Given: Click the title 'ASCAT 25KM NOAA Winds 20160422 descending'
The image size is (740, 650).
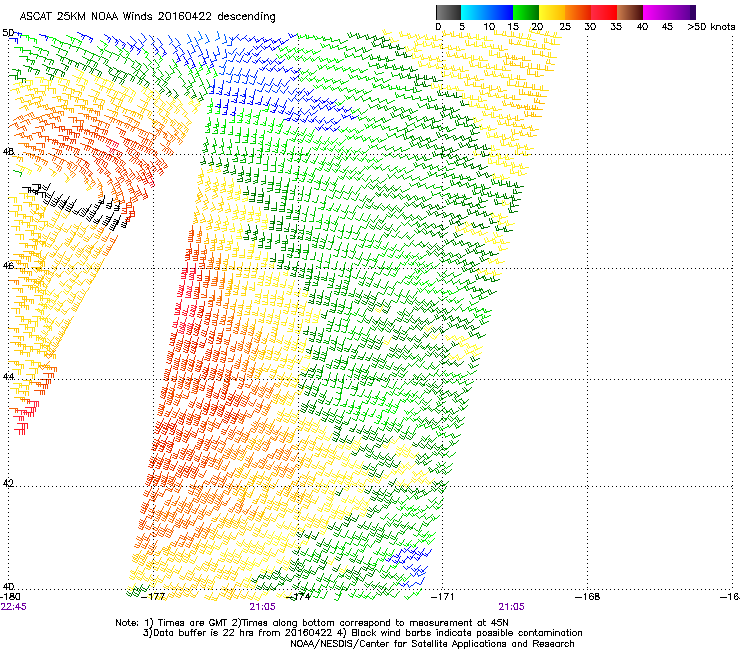Looking at the screenshot, I should (147, 17).
